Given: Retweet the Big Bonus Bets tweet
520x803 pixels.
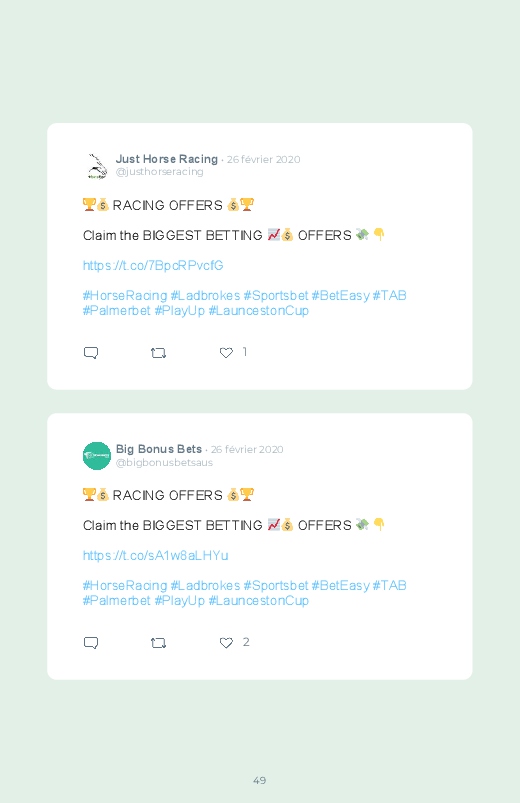Looking at the screenshot, I should point(158,643).
